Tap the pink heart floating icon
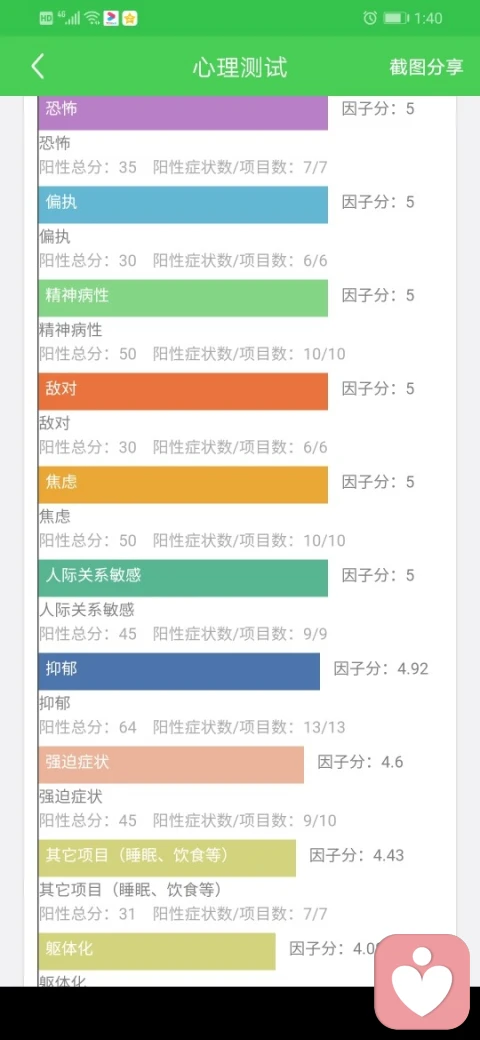 point(422,982)
